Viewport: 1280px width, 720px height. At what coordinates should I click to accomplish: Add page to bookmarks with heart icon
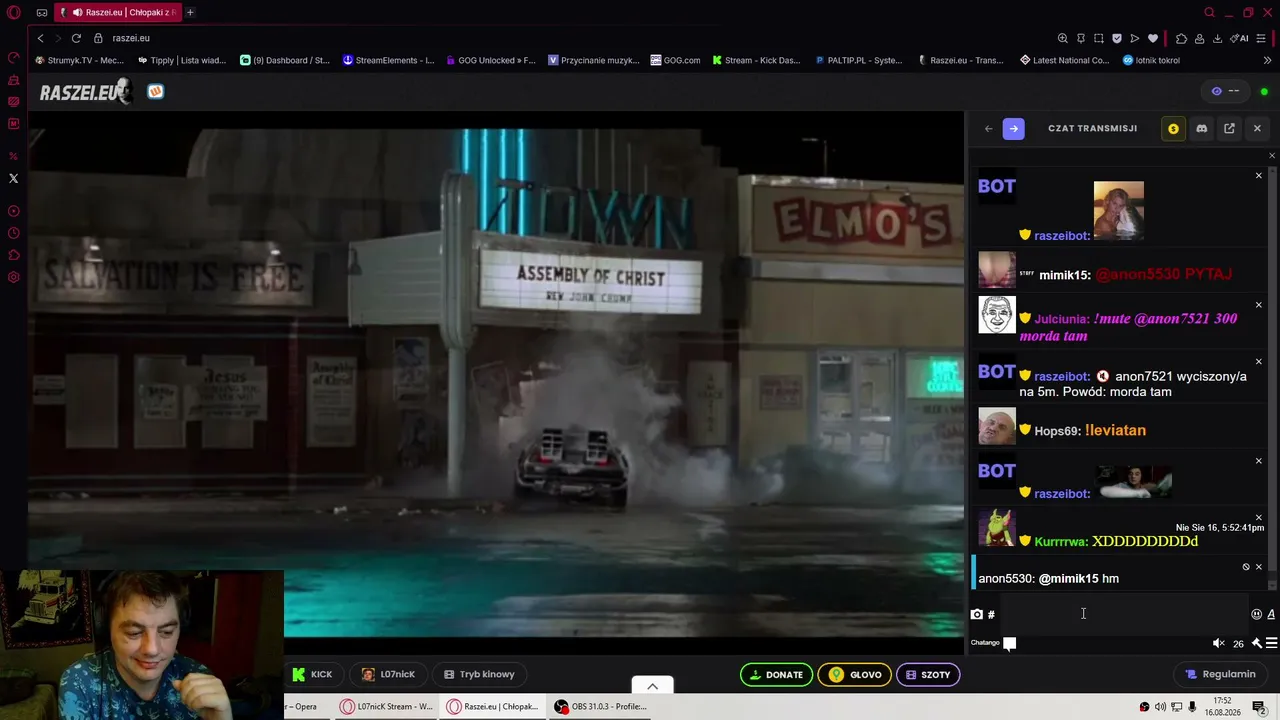click(1153, 38)
